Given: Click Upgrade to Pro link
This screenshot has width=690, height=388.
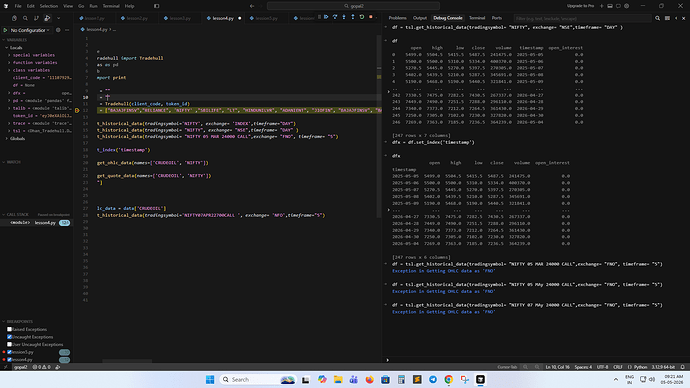Looking at the screenshot, I should tap(580, 6).
